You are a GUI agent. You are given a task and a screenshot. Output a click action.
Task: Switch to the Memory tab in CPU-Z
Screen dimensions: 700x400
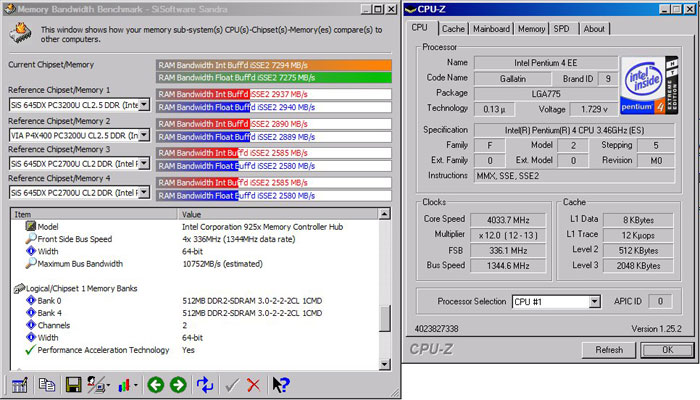[x=531, y=29]
